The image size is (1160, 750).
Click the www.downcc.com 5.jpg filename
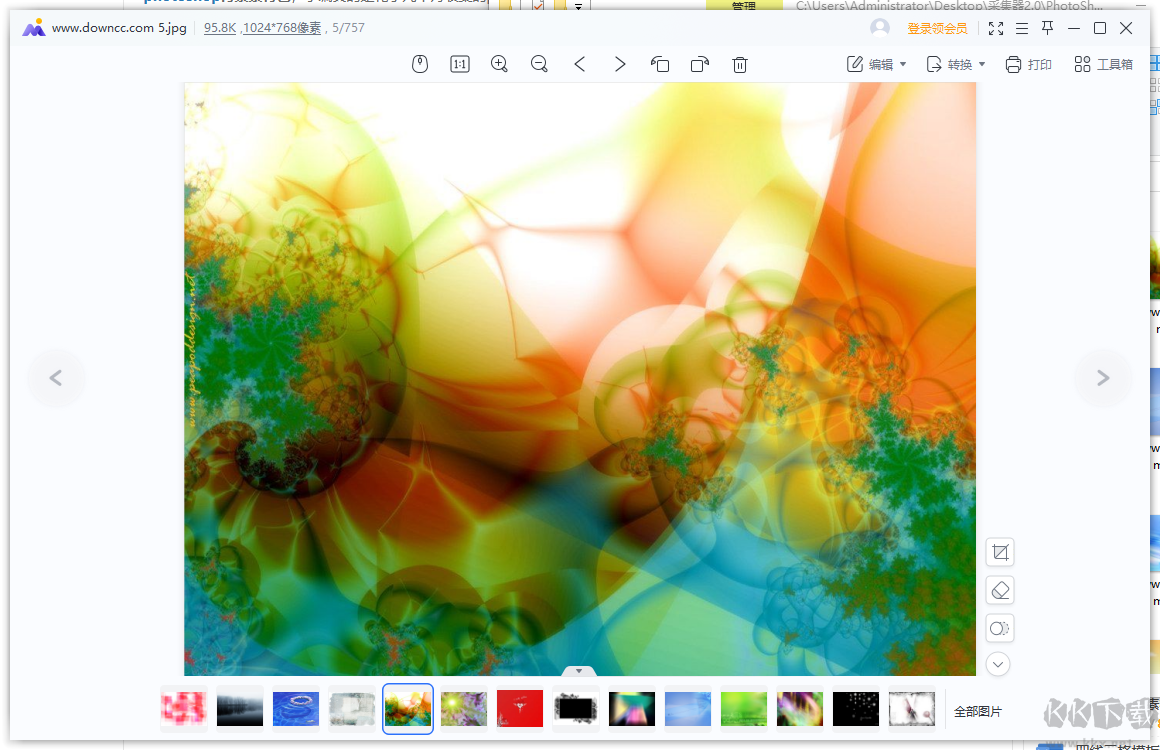point(119,28)
